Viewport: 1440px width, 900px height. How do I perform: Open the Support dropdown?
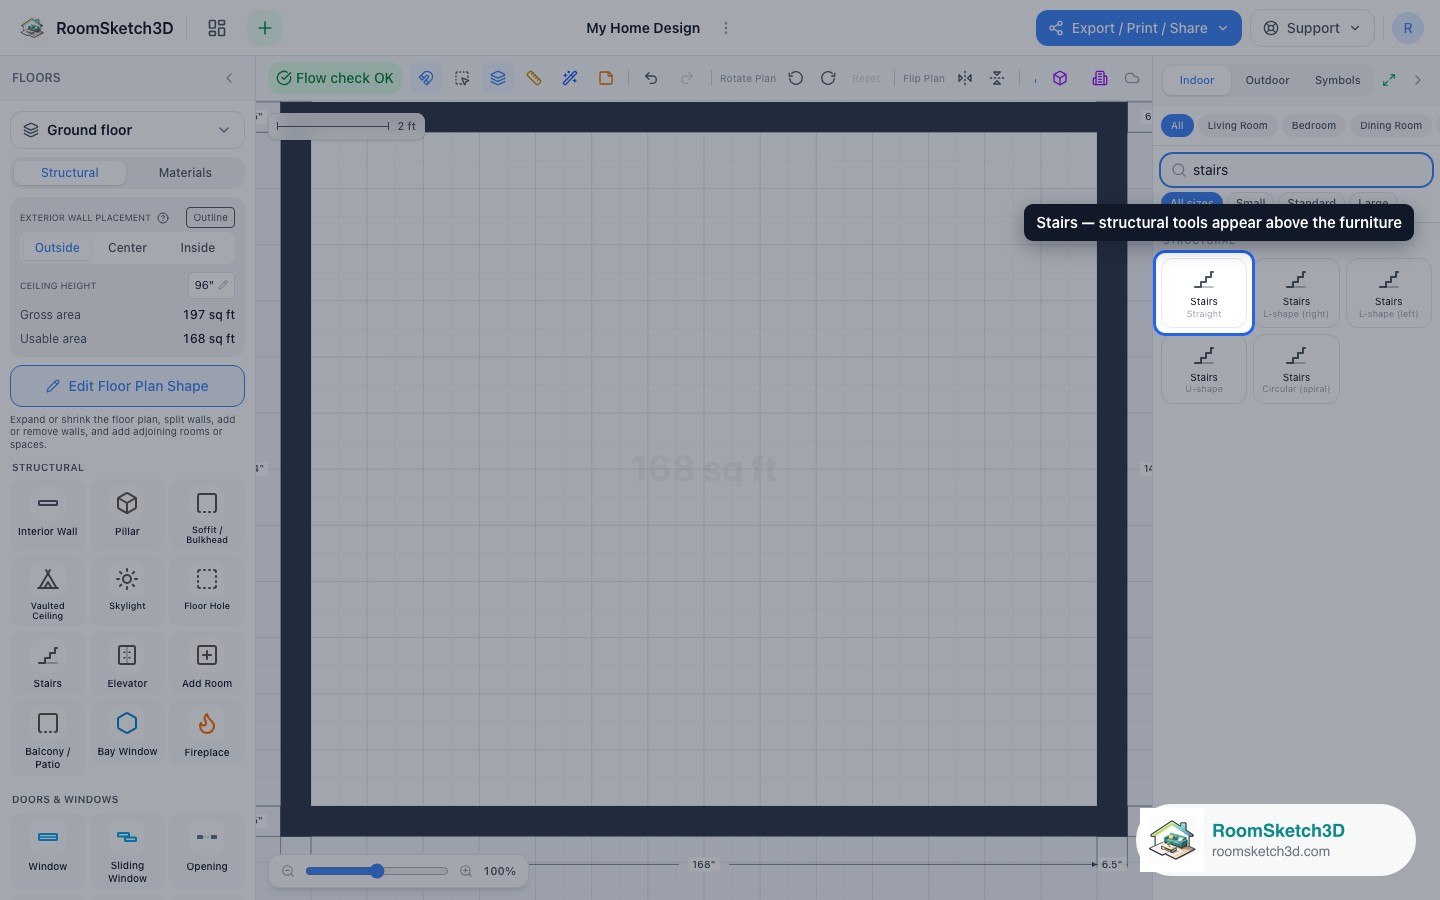[x=1312, y=28]
